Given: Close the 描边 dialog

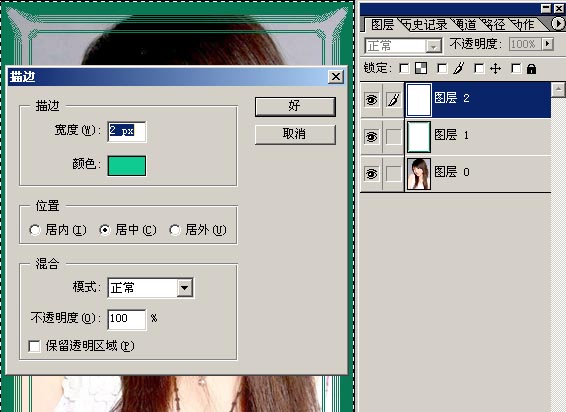Looking at the screenshot, I should (336, 77).
